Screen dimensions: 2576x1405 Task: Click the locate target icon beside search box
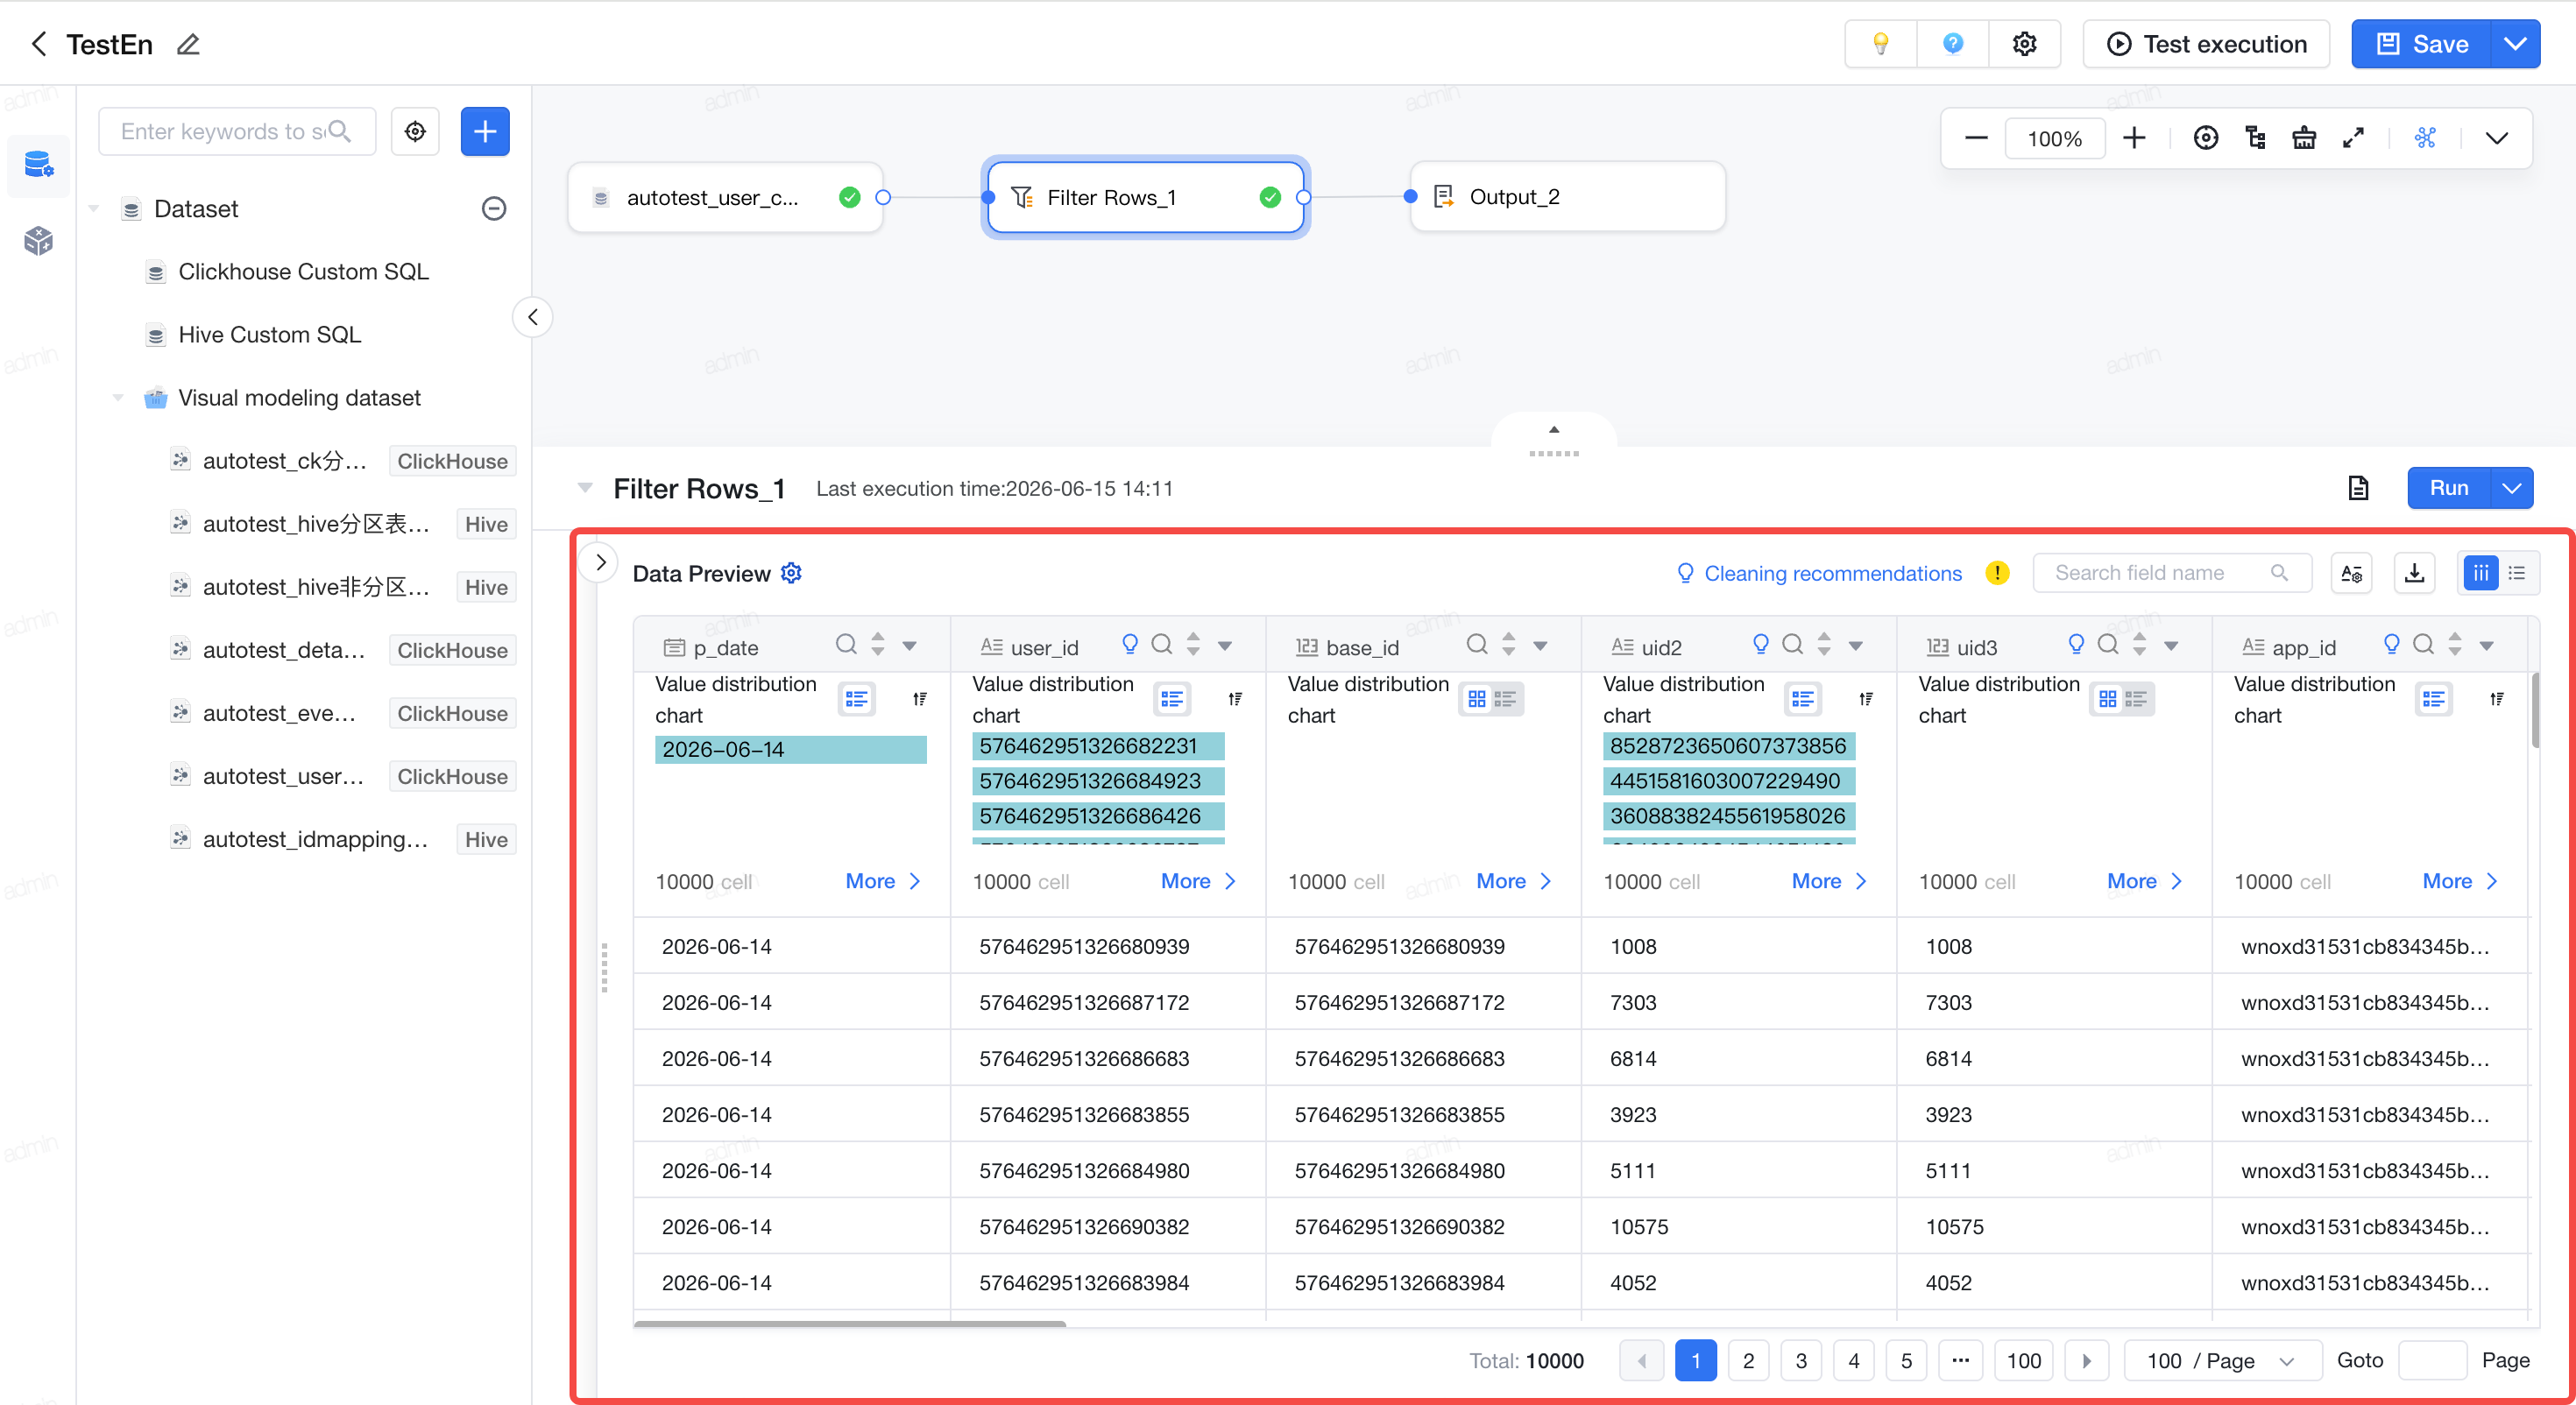click(x=415, y=131)
